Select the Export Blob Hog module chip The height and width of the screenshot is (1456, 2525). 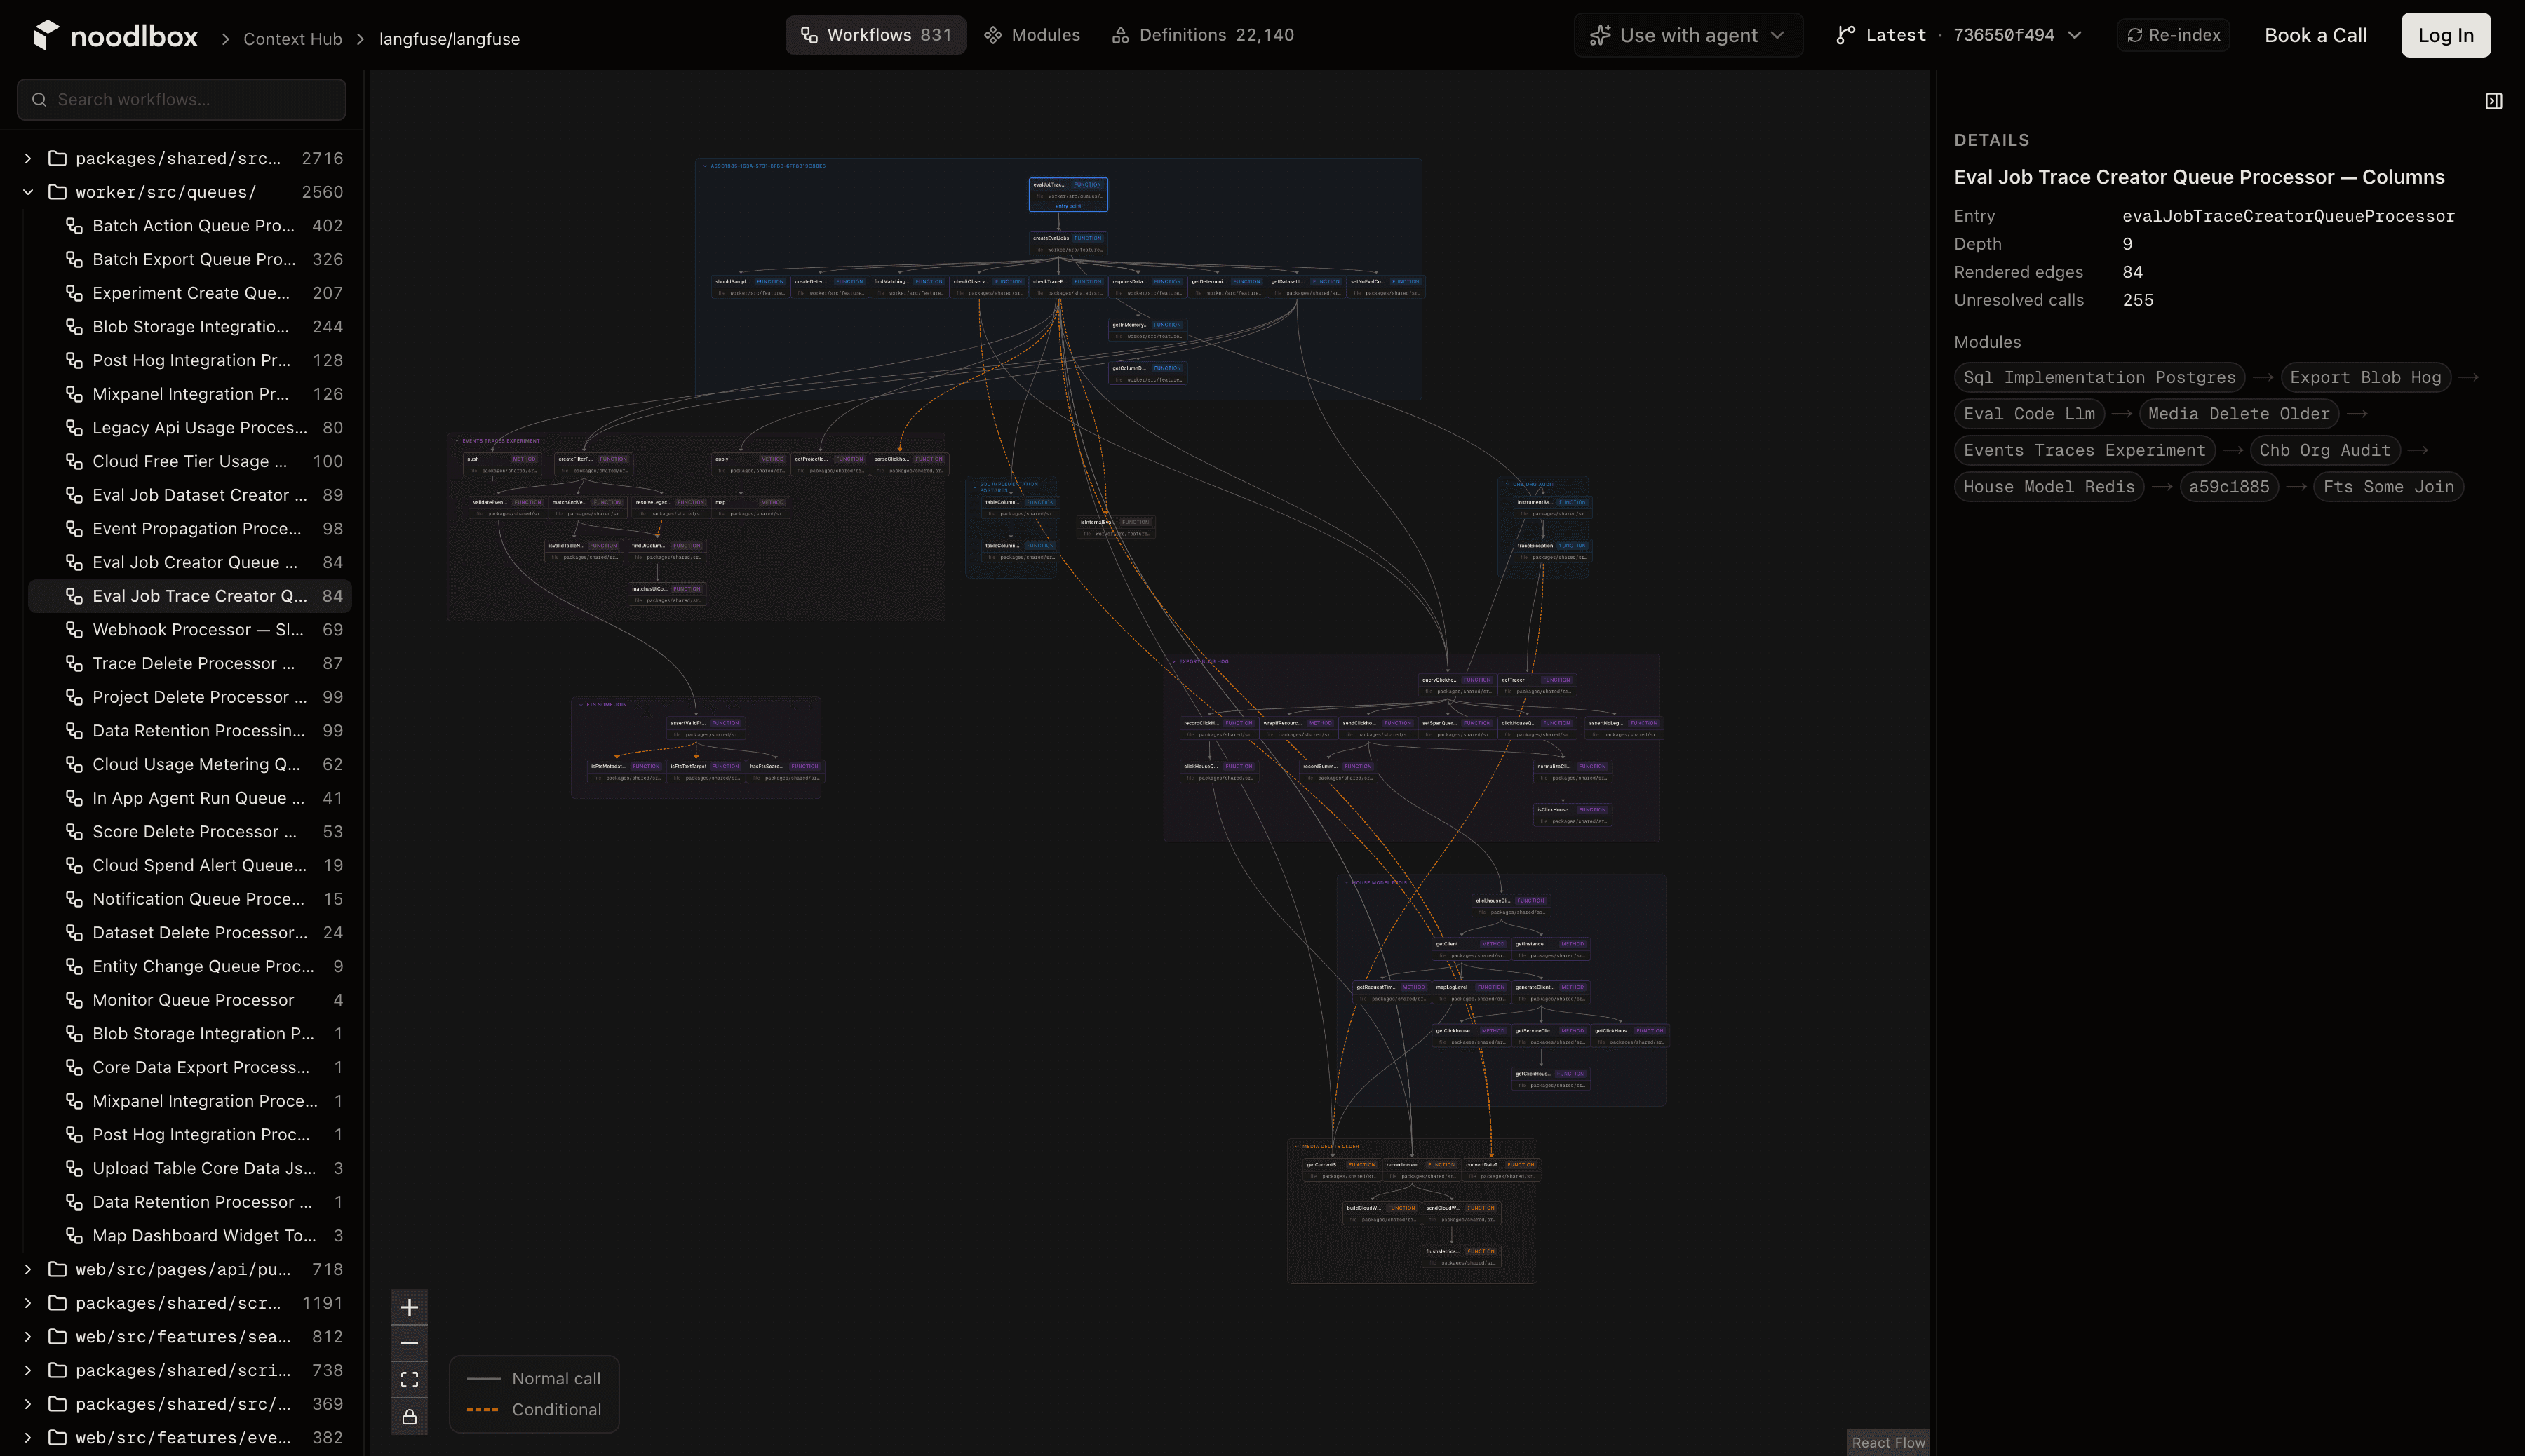click(2365, 377)
